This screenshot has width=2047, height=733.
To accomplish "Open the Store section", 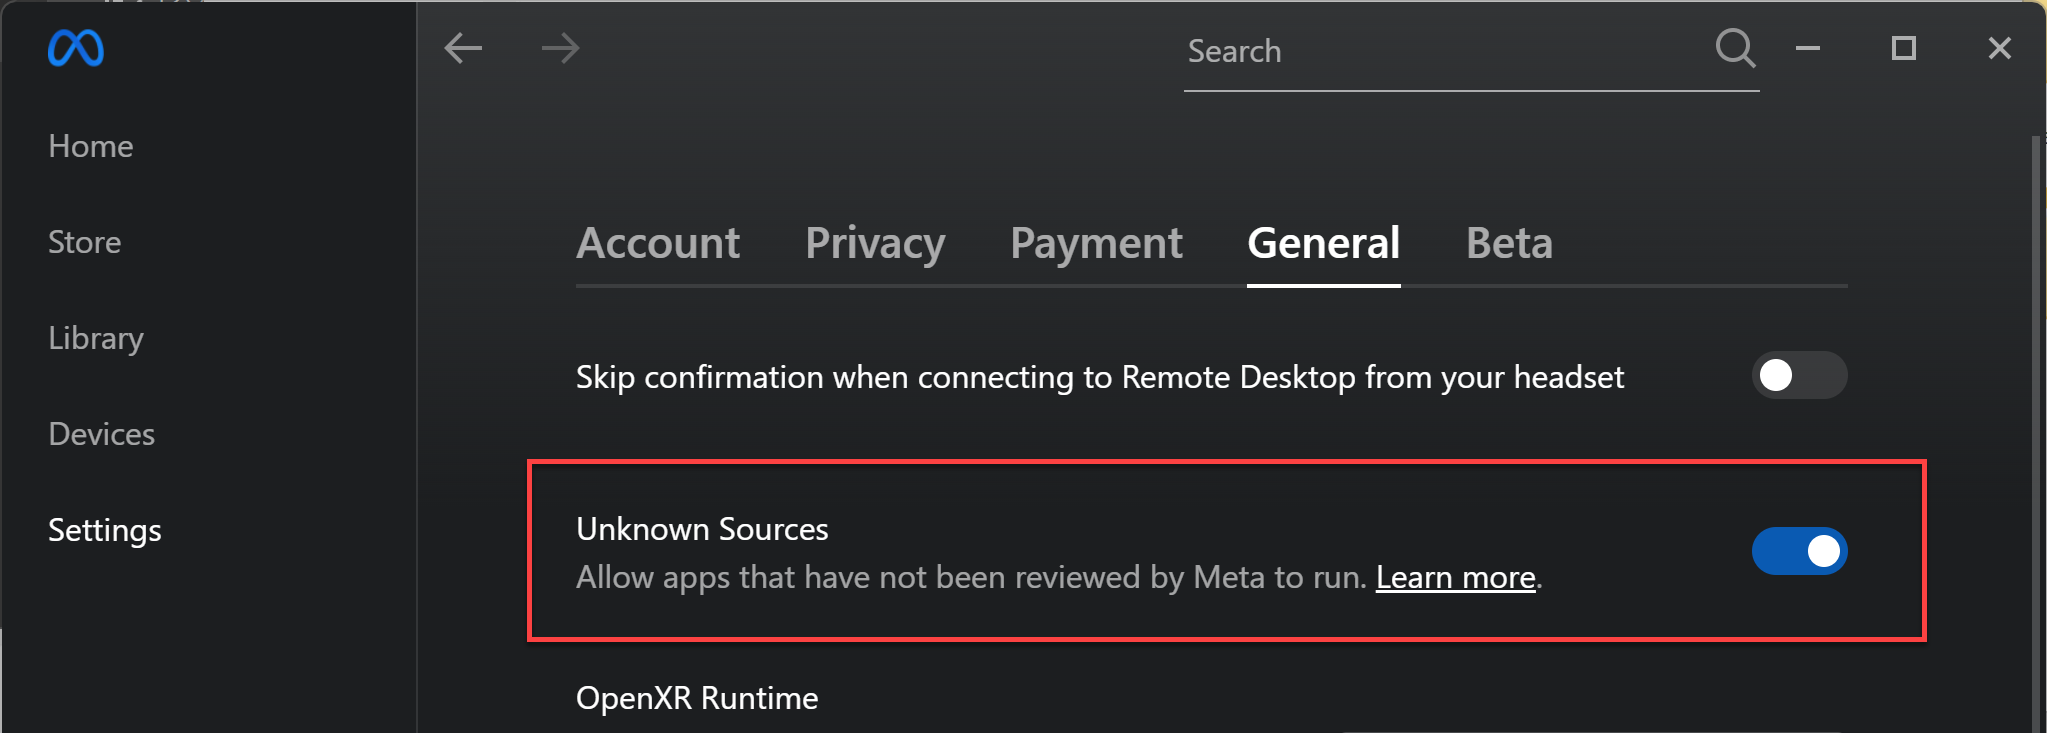I will [x=85, y=242].
